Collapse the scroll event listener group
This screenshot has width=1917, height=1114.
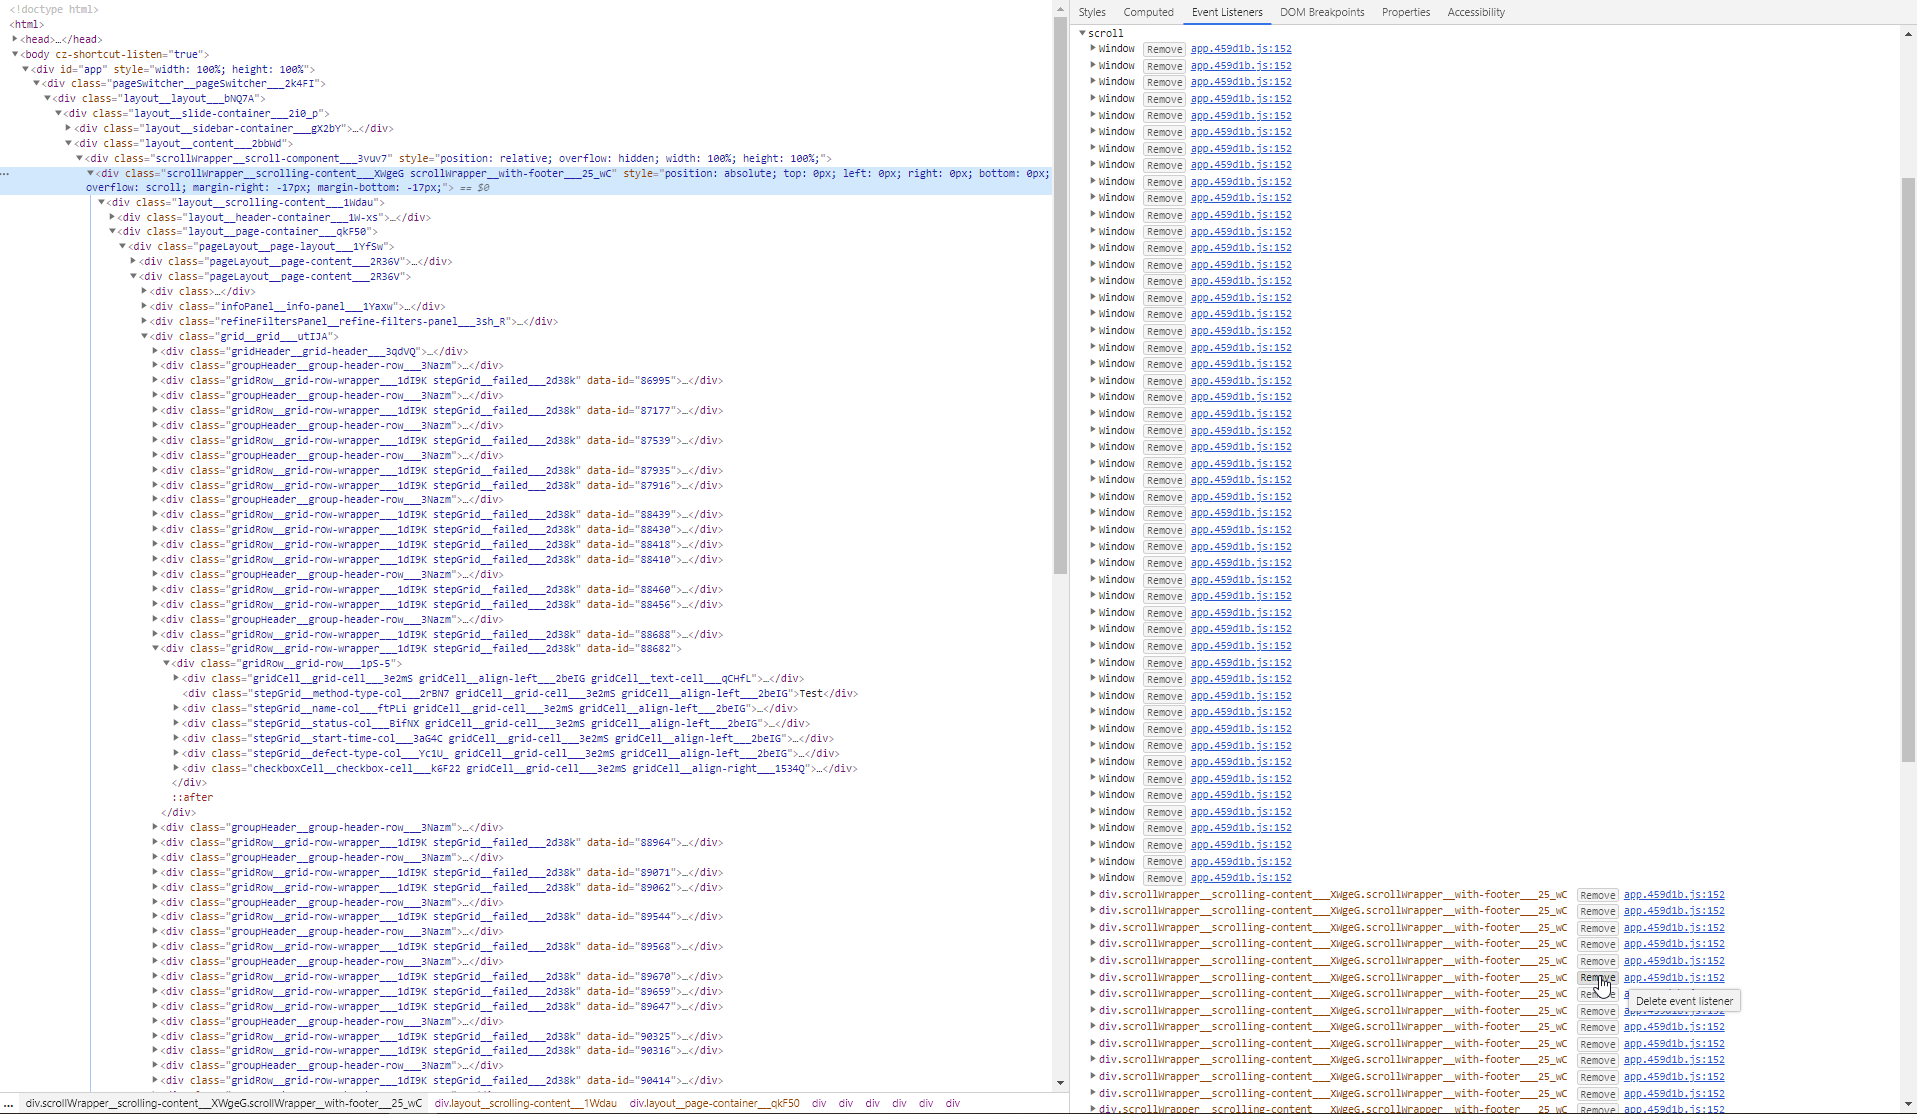coord(1082,33)
